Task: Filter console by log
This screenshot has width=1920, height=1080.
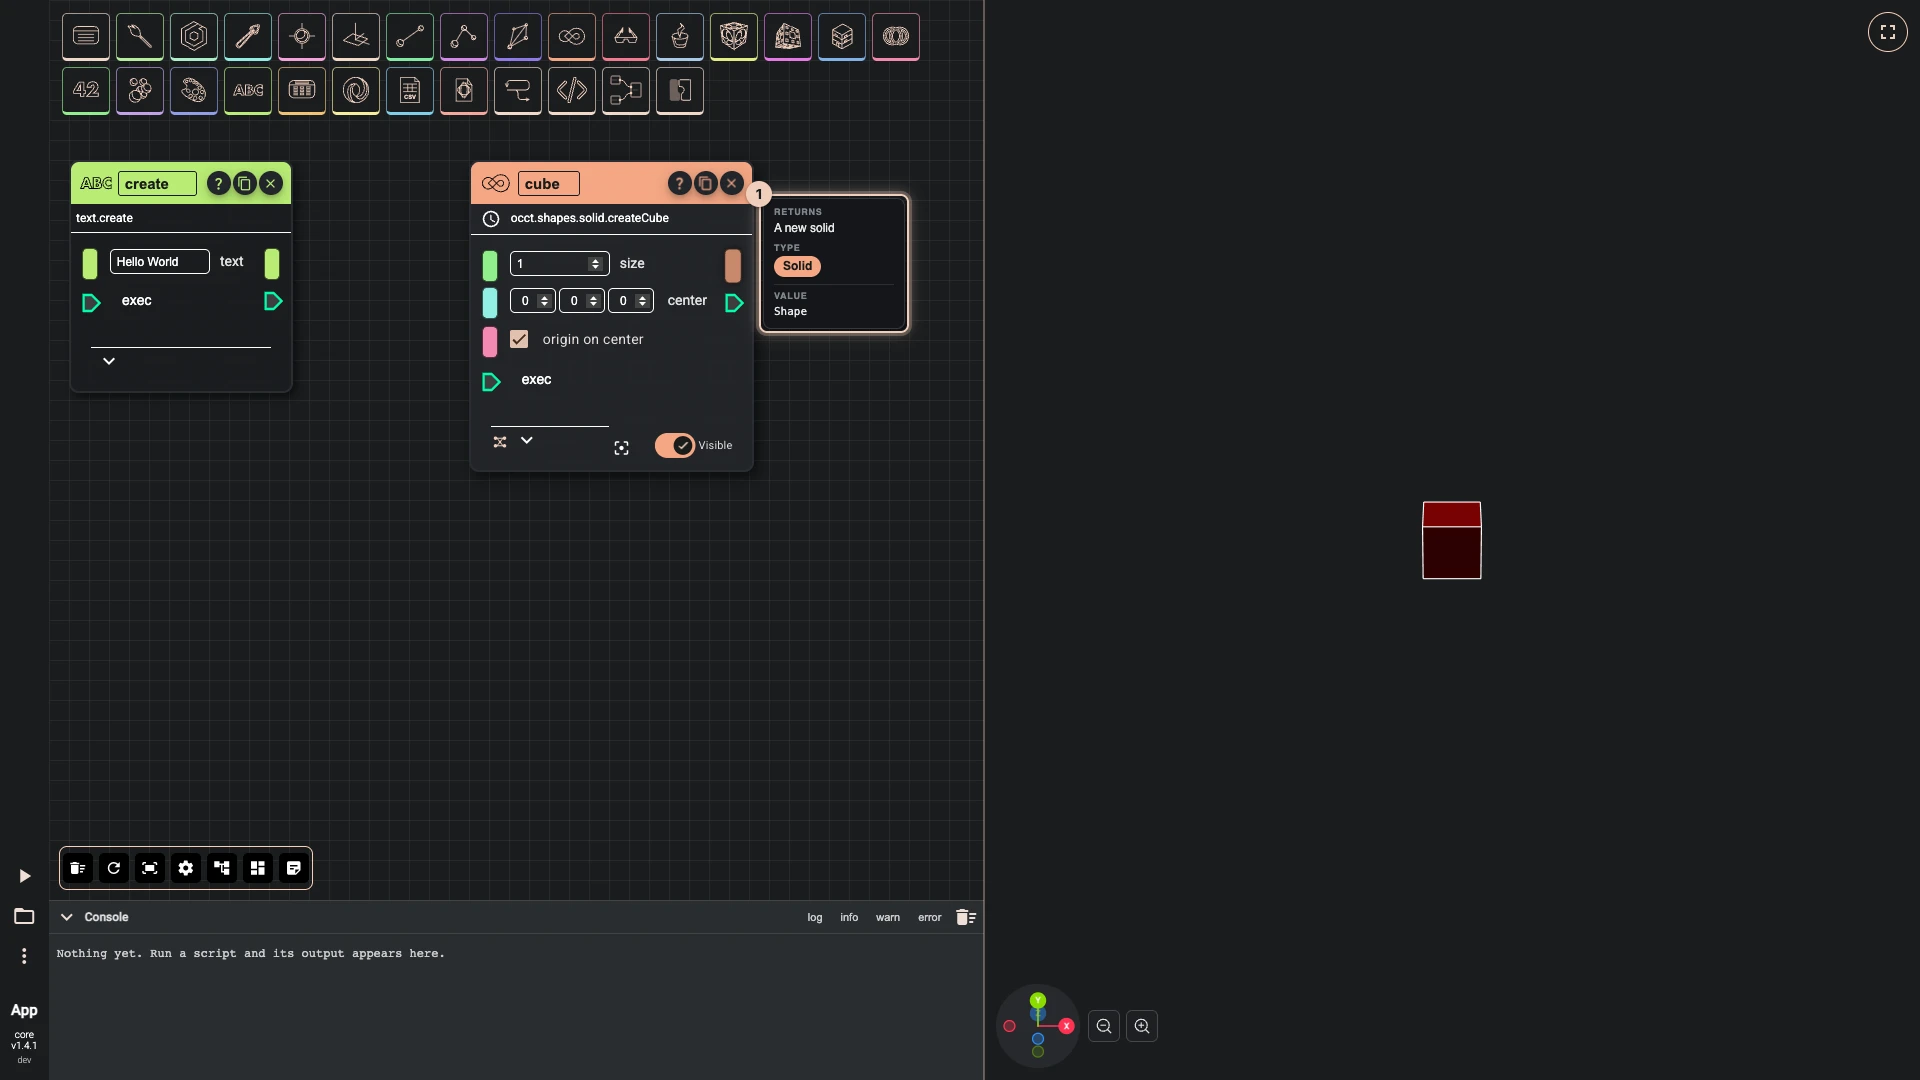Action: coord(815,917)
